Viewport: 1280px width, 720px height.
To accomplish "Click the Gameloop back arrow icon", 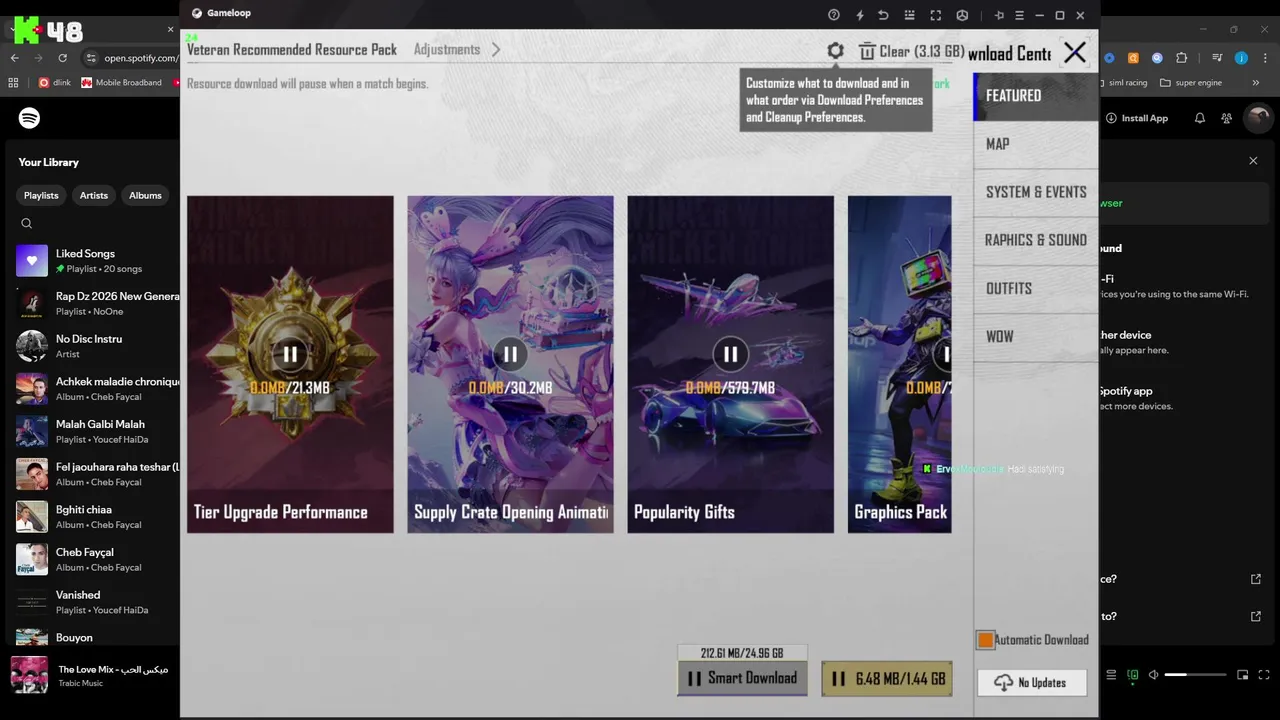I will coord(883,15).
